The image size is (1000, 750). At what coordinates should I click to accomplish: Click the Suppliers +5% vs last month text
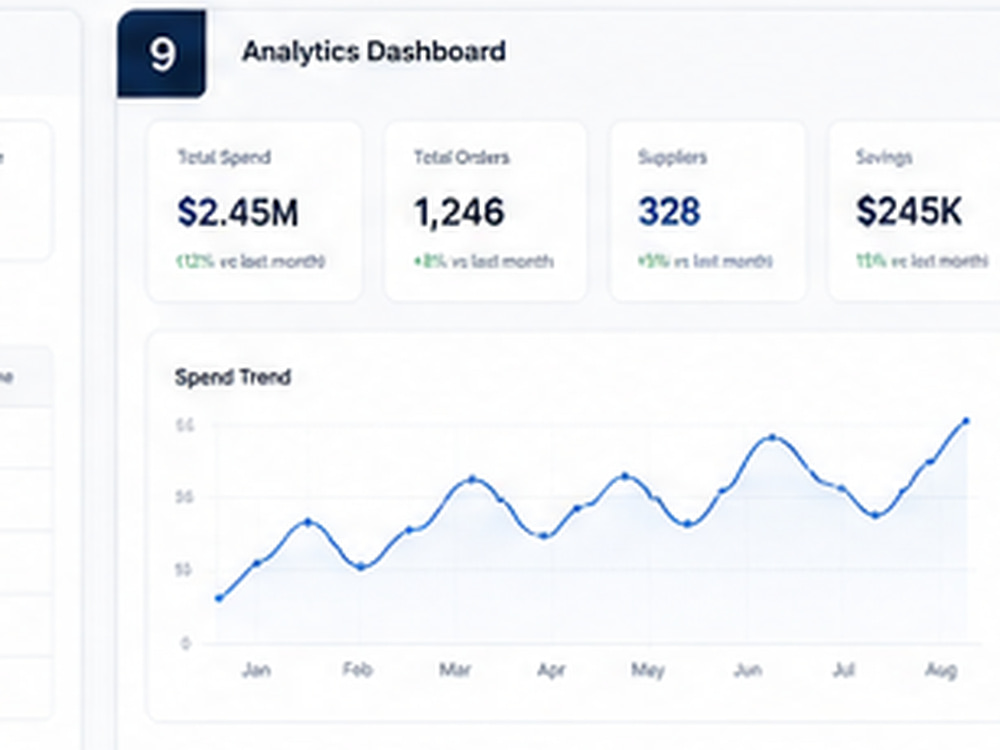tap(705, 261)
